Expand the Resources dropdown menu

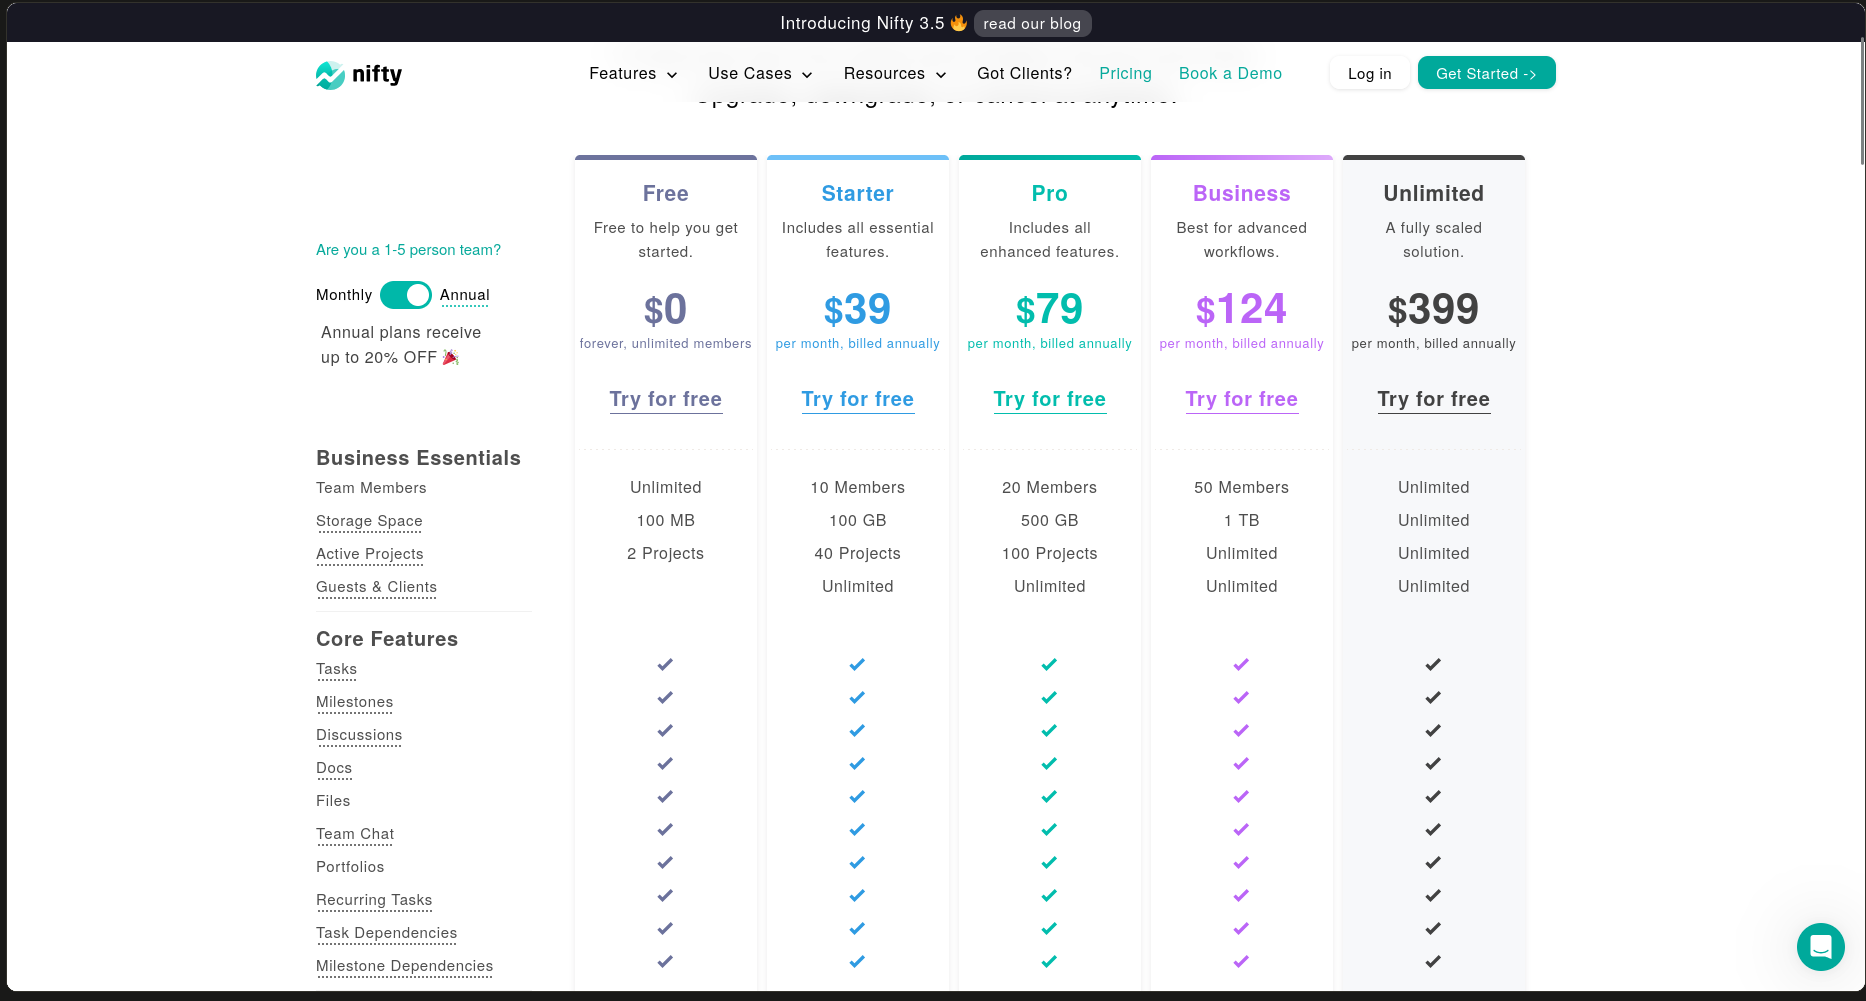coord(895,74)
